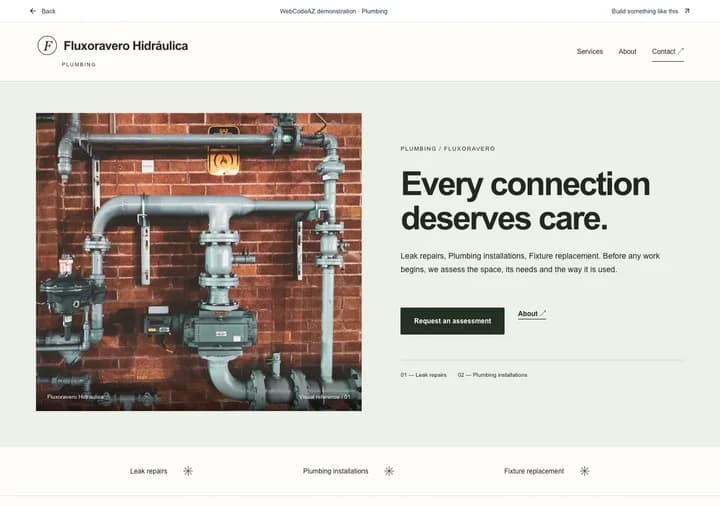Click Leak repairs in the bottom strip
Screen dimensions: 720x506
tap(148, 471)
